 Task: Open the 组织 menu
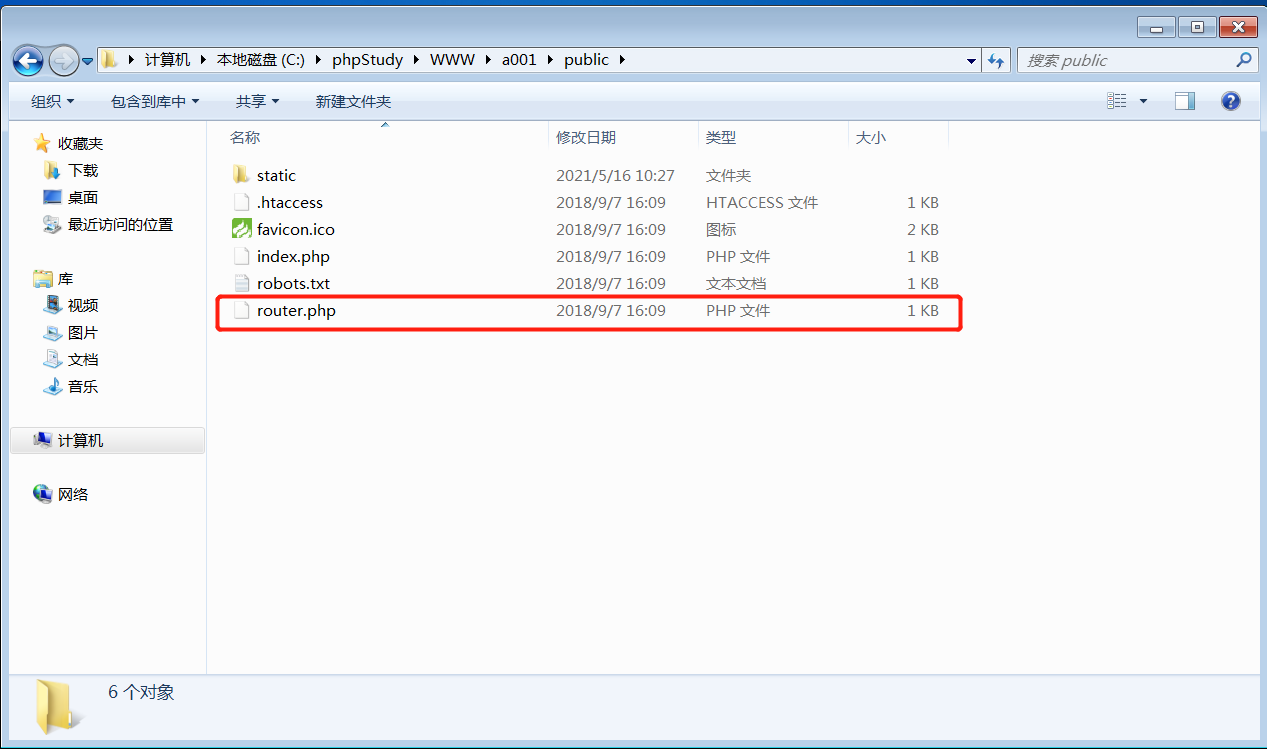pos(52,101)
